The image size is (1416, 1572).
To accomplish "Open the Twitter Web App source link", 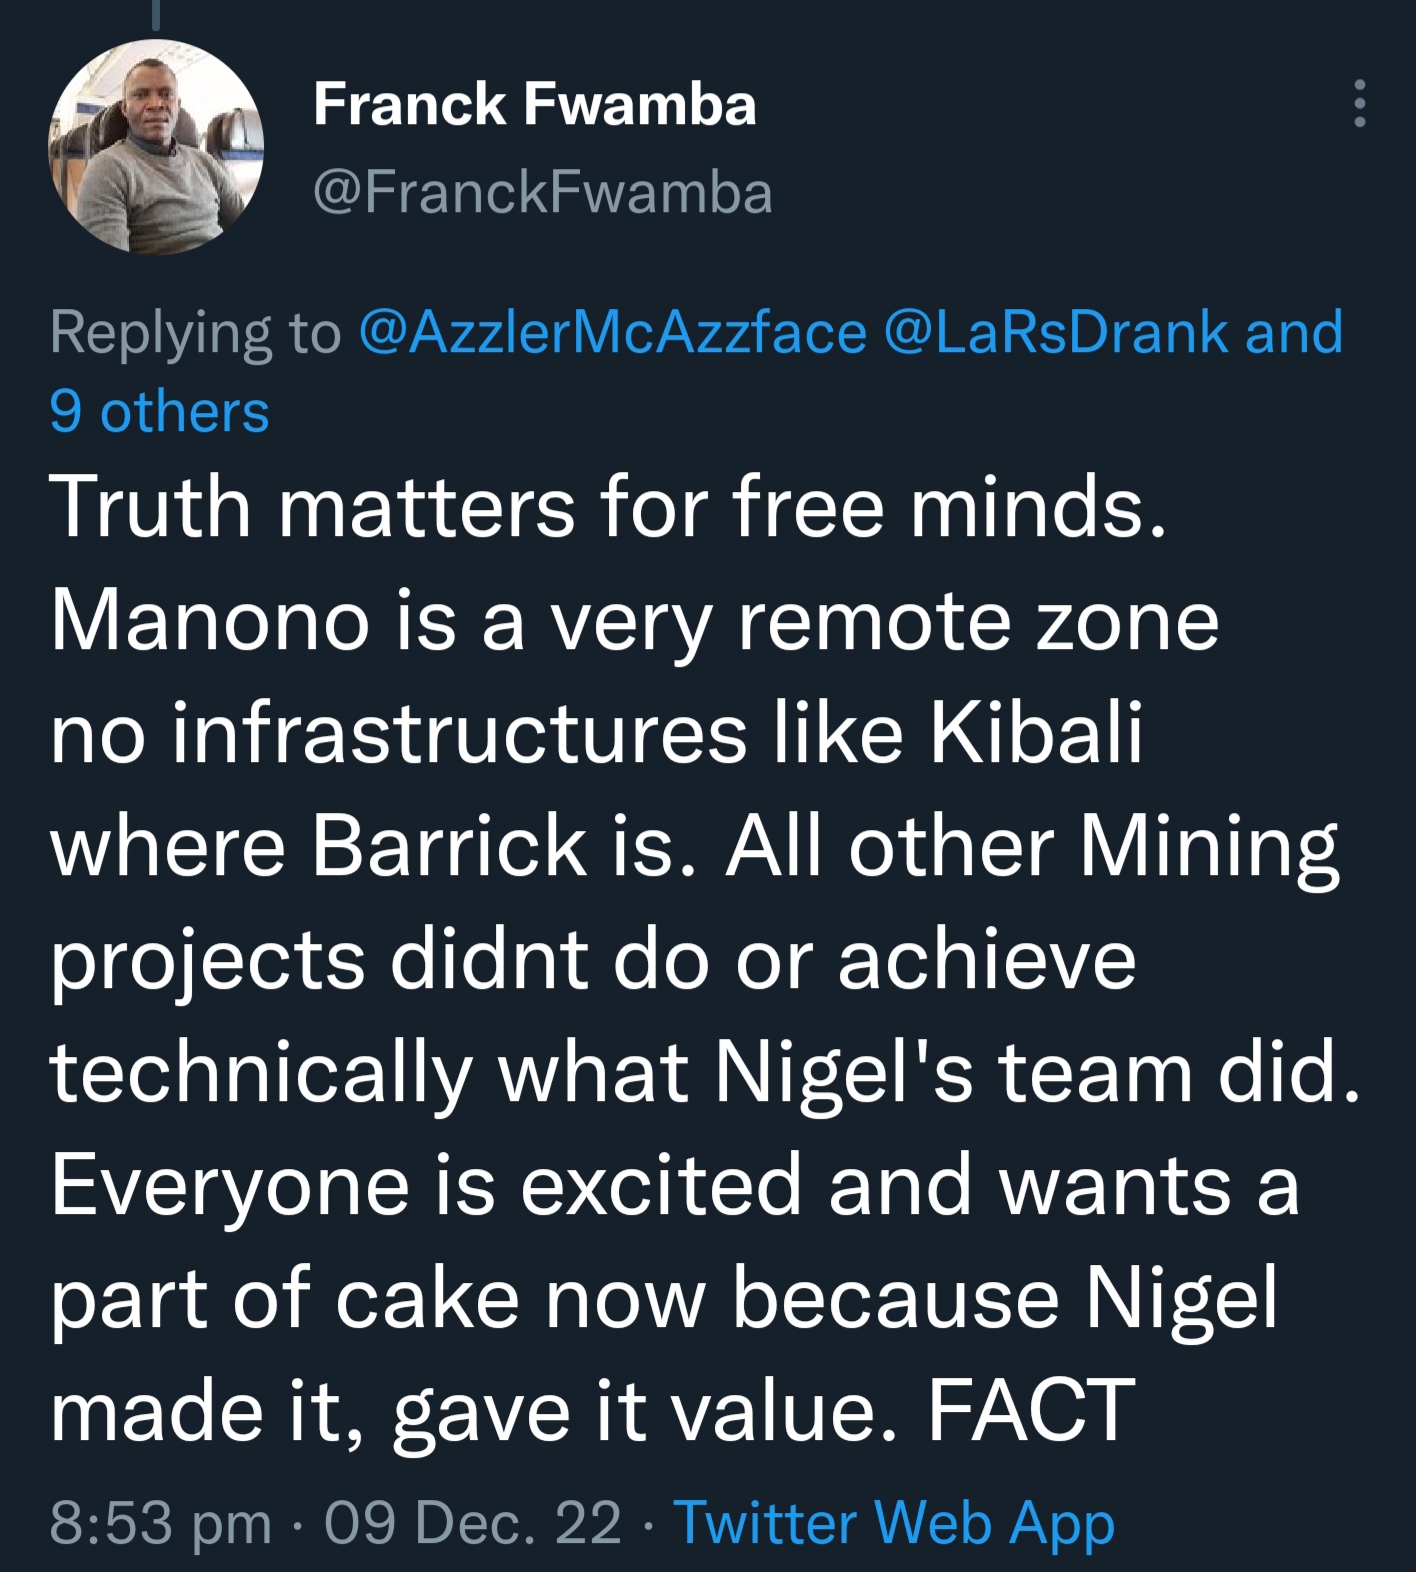I will pos(894,1523).
